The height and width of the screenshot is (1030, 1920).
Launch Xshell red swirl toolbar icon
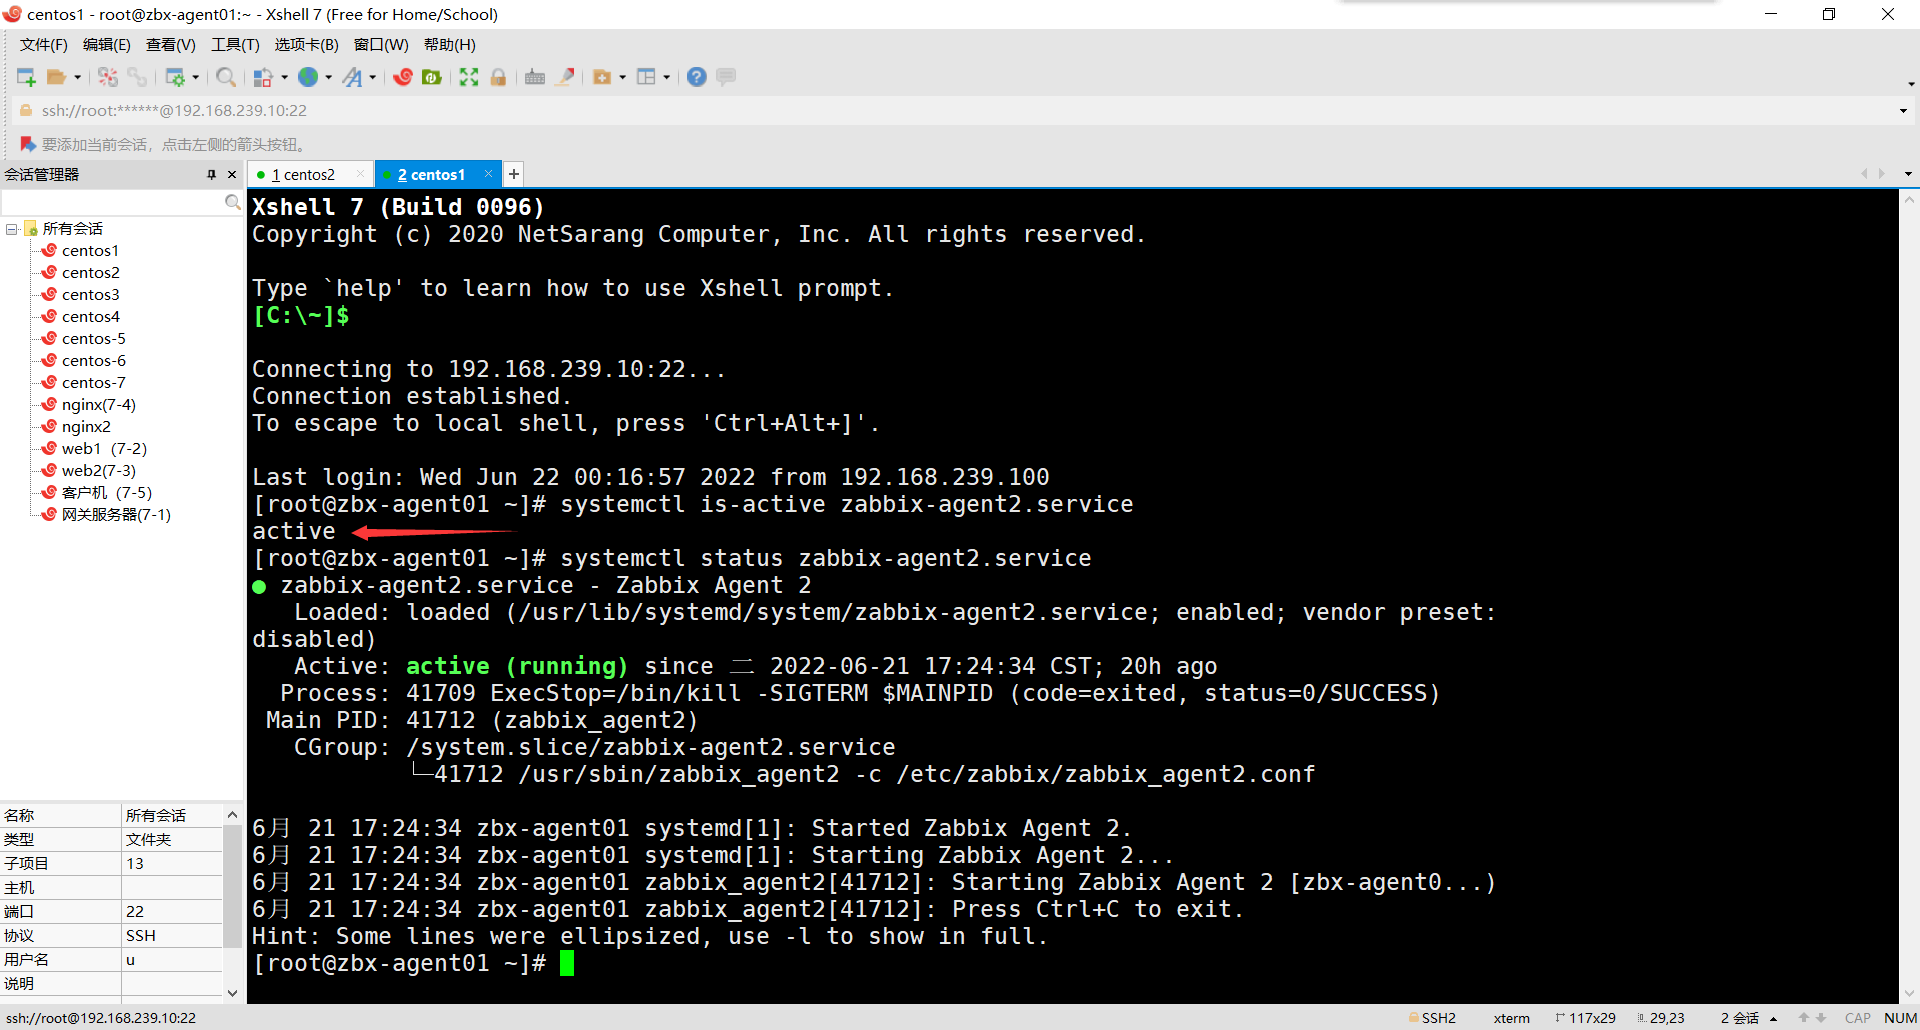pos(403,77)
